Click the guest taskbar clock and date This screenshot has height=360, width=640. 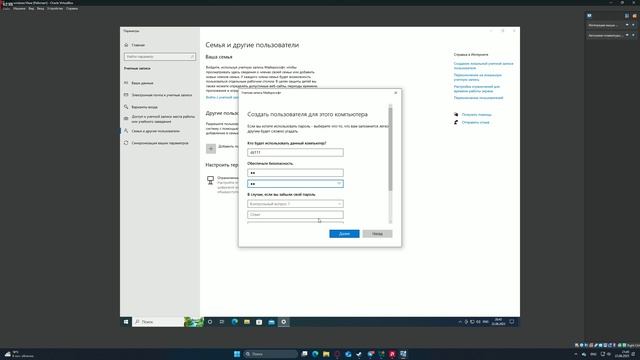coord(498,322)
